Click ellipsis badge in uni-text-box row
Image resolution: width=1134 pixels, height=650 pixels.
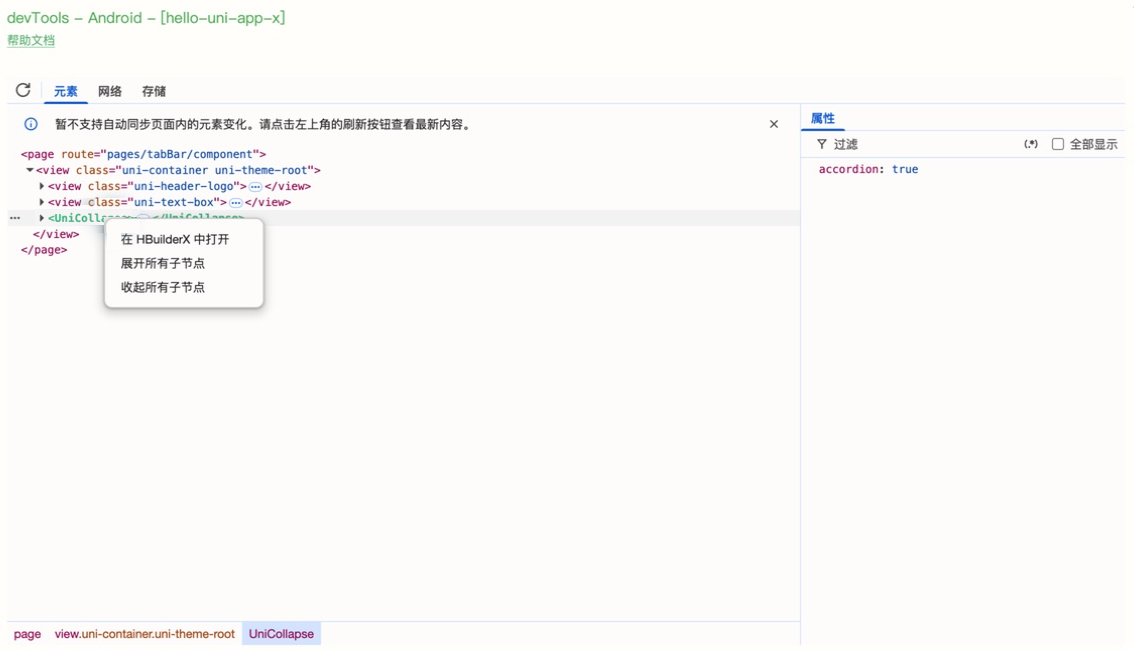(236, 202)
